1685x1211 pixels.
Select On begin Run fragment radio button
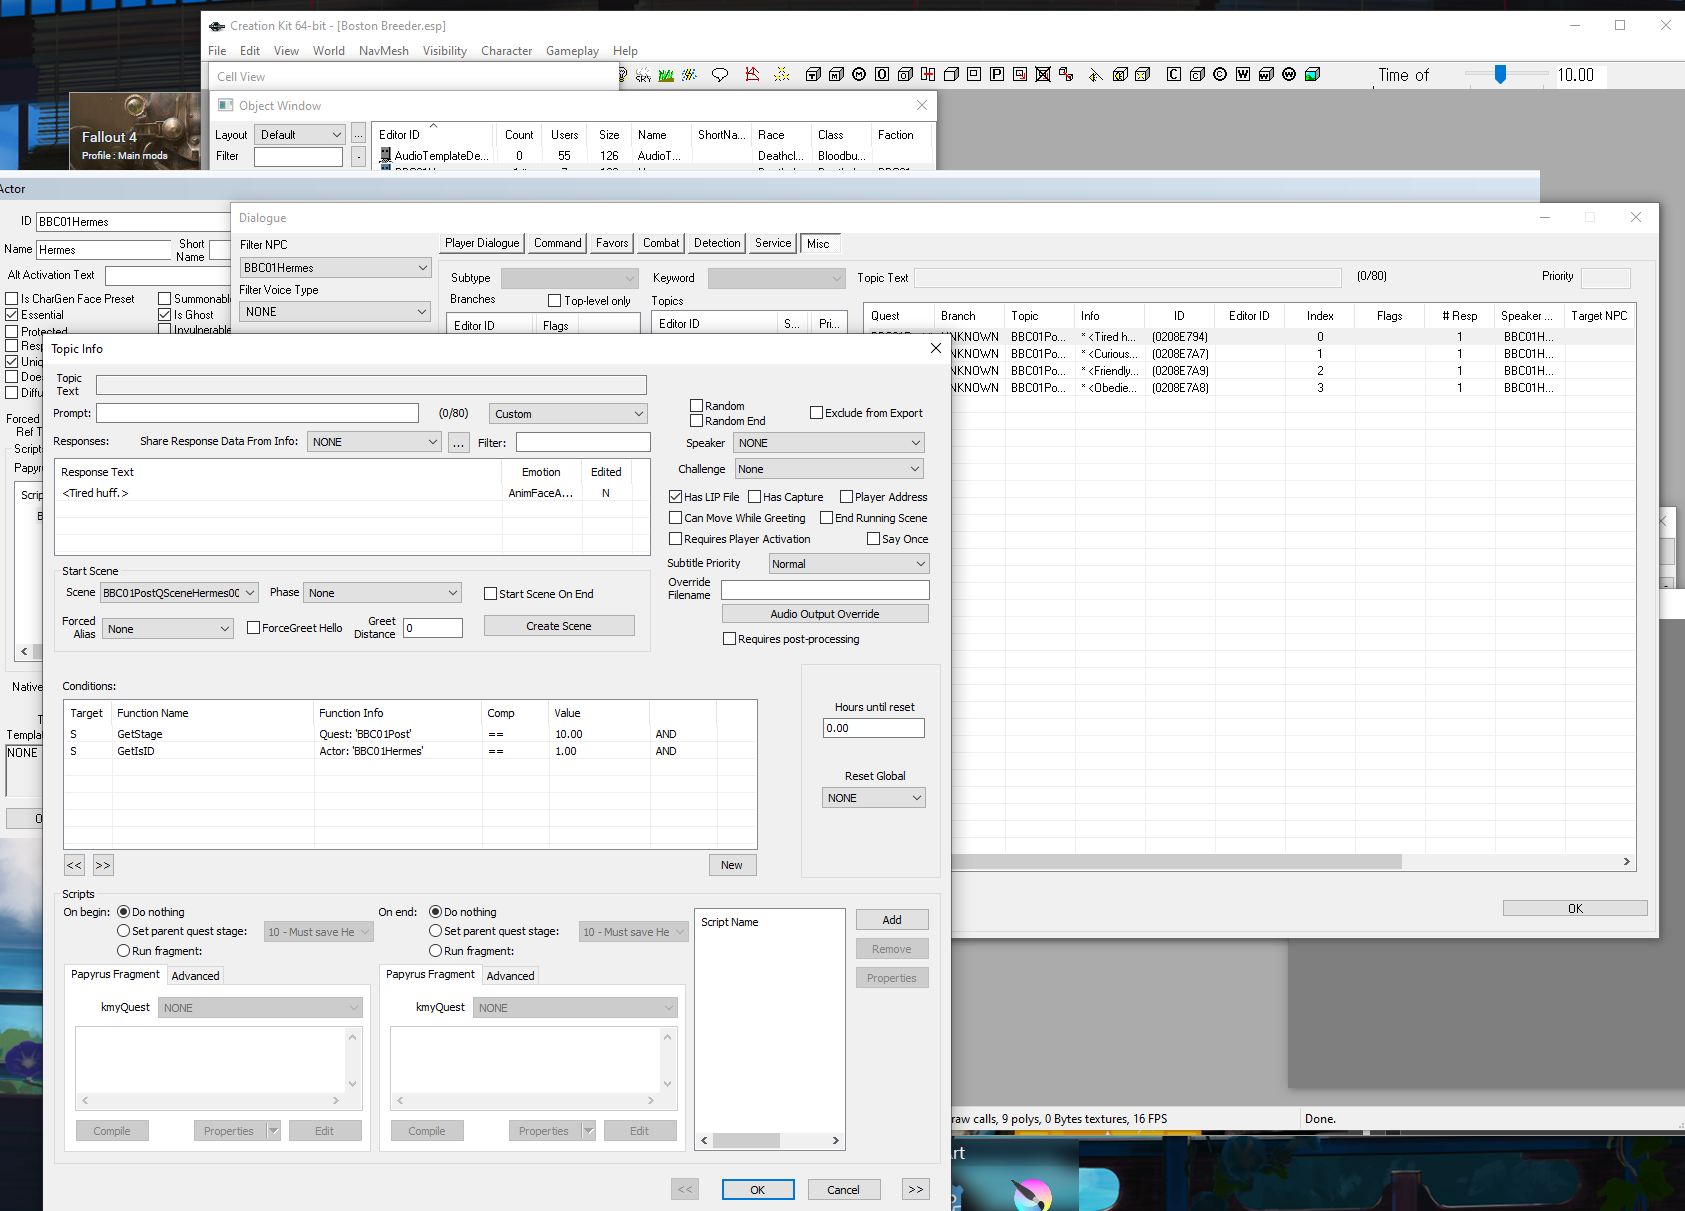click(x=123, y=951)
